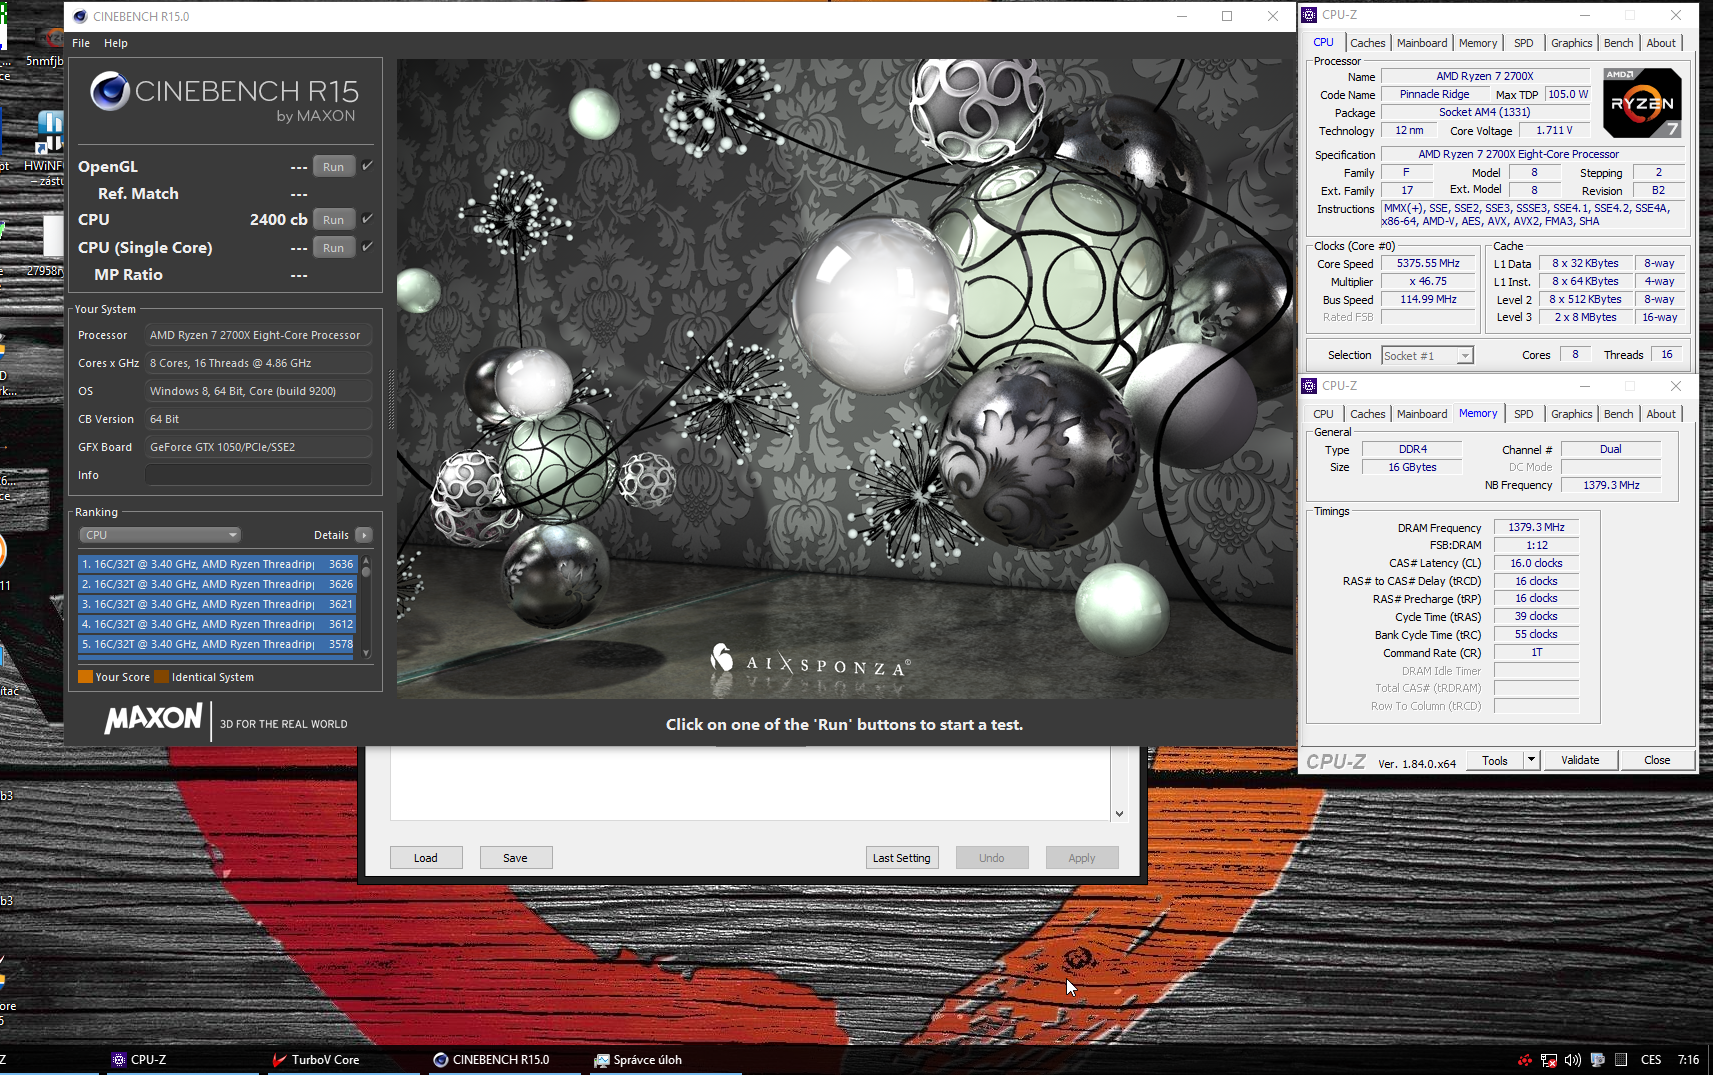
Task: Click the scroll-down arrow in TurboV text area
Action: point(1119,814)
